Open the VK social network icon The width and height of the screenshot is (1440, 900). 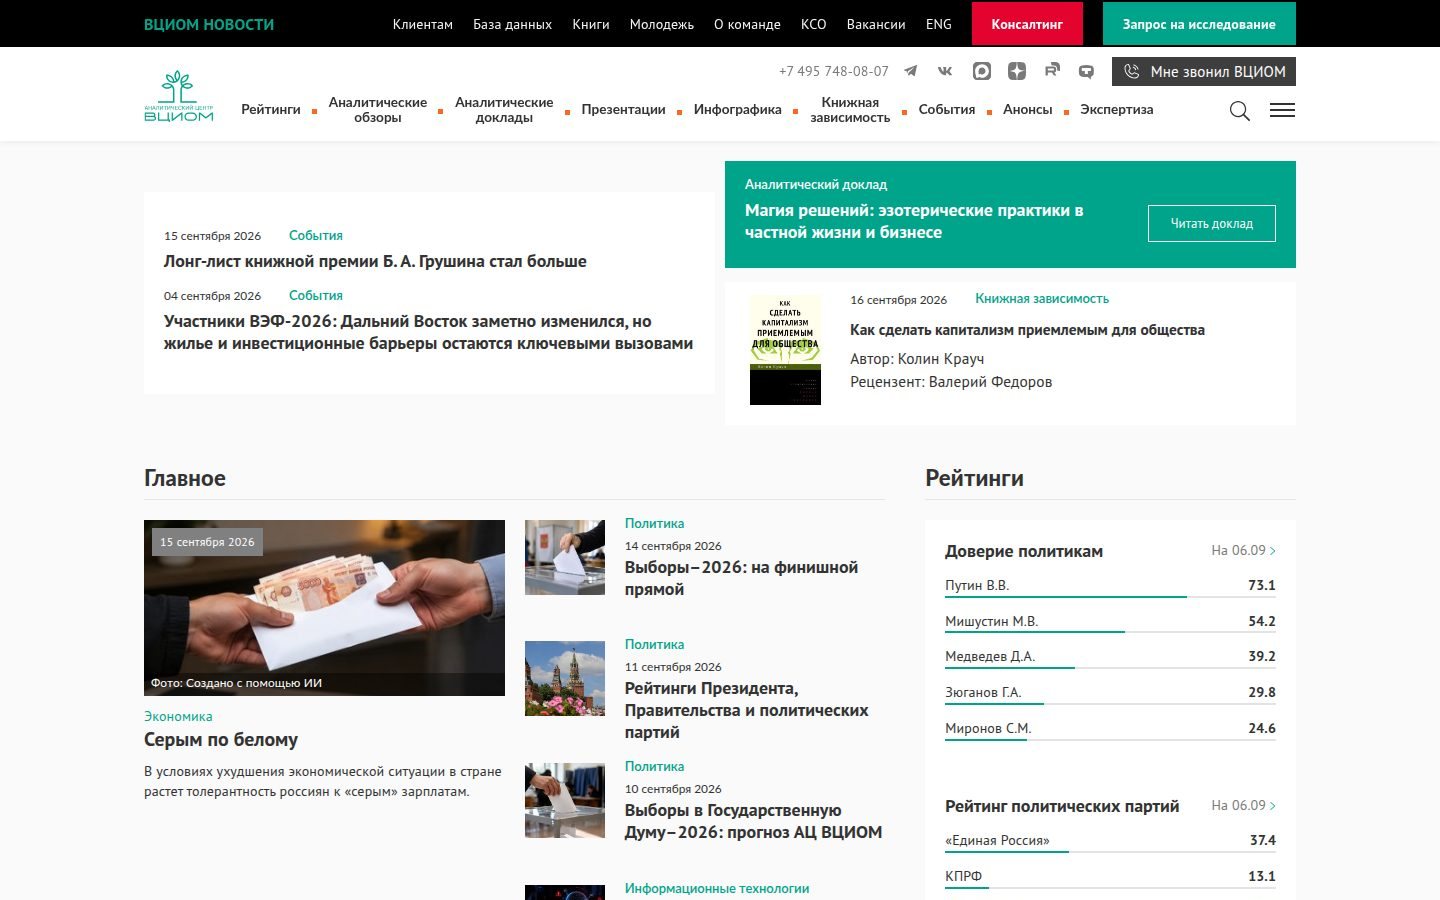[945, 71]
